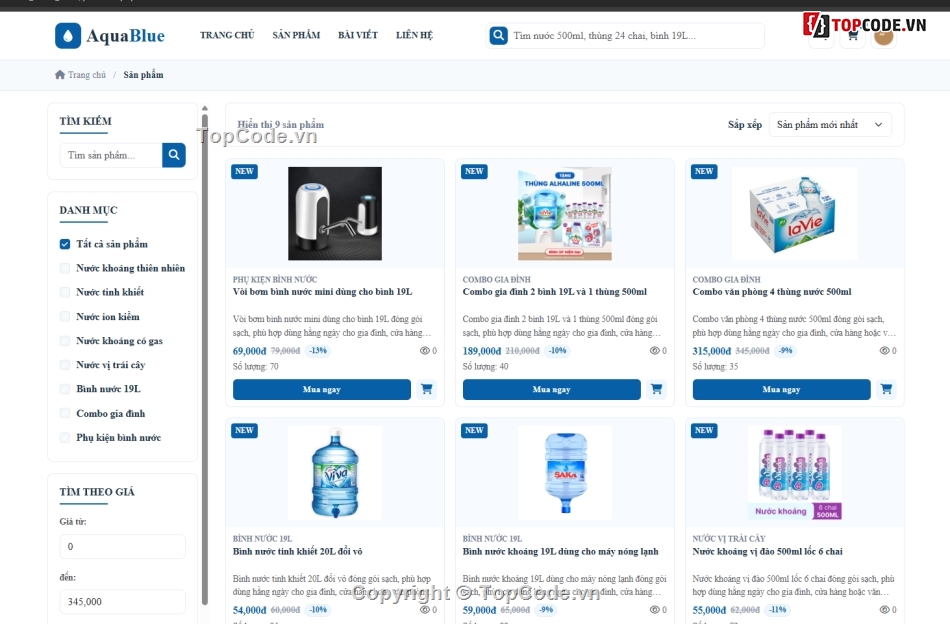Screen dimensions: 950x624
Task: Open BÀI VIẾT menu
Action: pyautogui.click(x=357, y=35)
